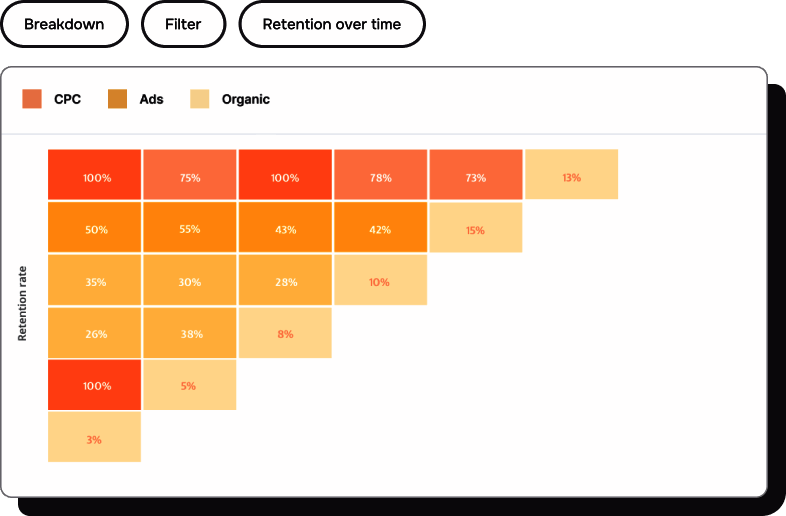The height and width of the screenshot is (516, 786).
Task: Click the 78% retention cell
Action: pyautogui.click(x=380, y=178)
